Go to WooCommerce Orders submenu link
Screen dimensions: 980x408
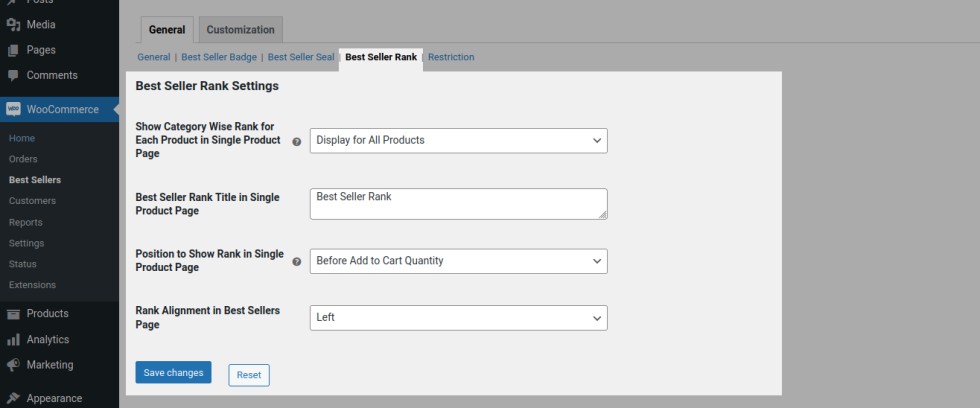point(23,159)
